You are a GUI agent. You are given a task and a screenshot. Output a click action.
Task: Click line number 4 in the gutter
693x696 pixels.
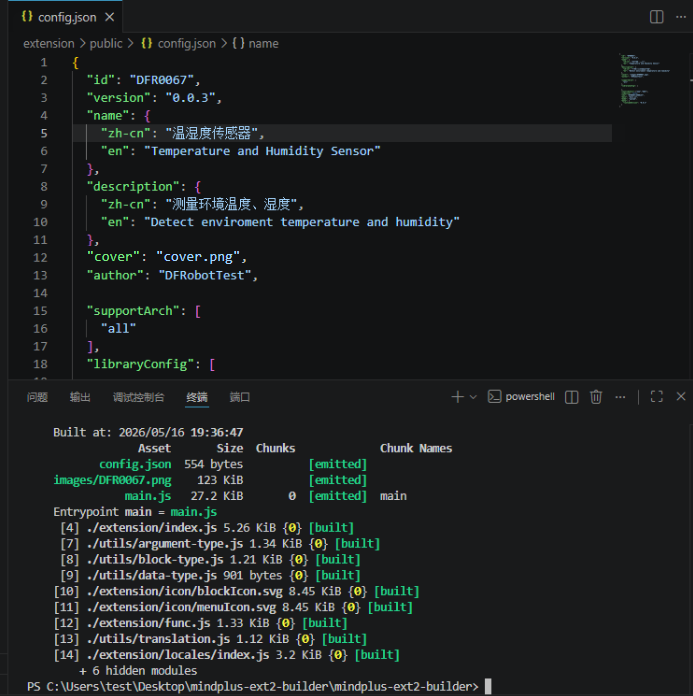44,115
